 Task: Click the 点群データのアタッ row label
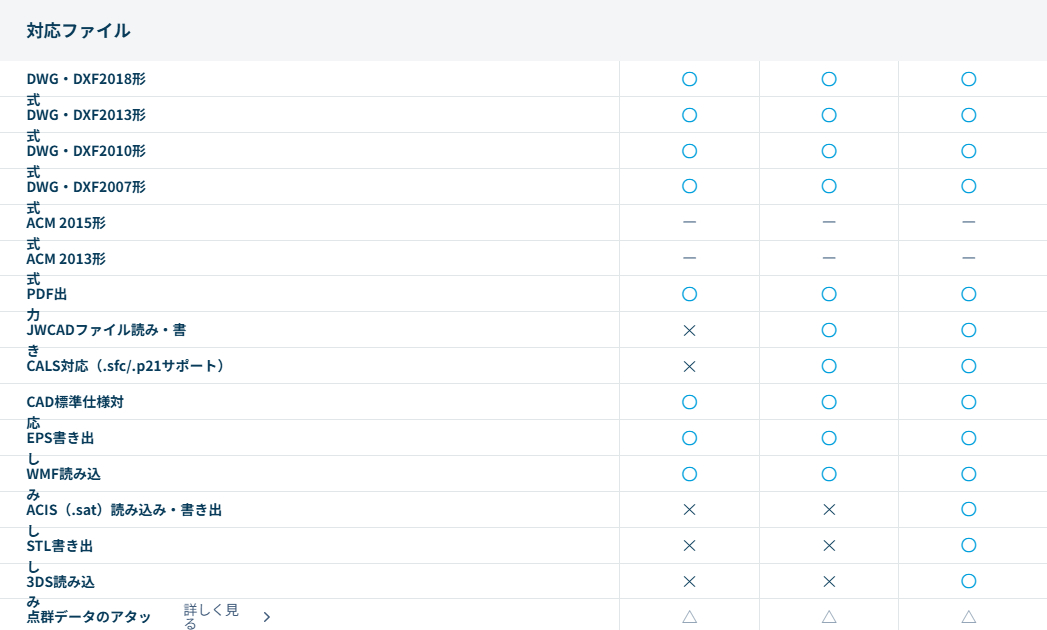pyautogui.click(x=89, y=617)
